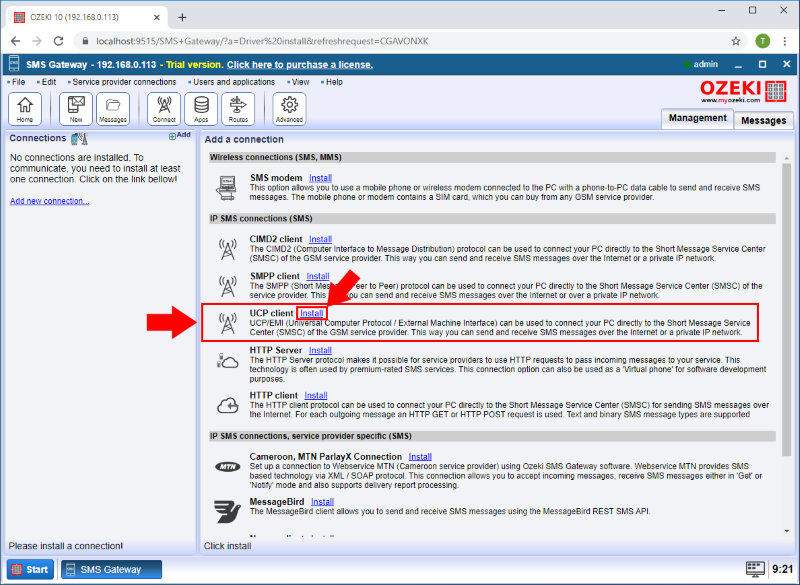The height and width of the screenshot is (585, 800).
Task: Select SMS Gateway taskbar button
Action: pos(111,569)
